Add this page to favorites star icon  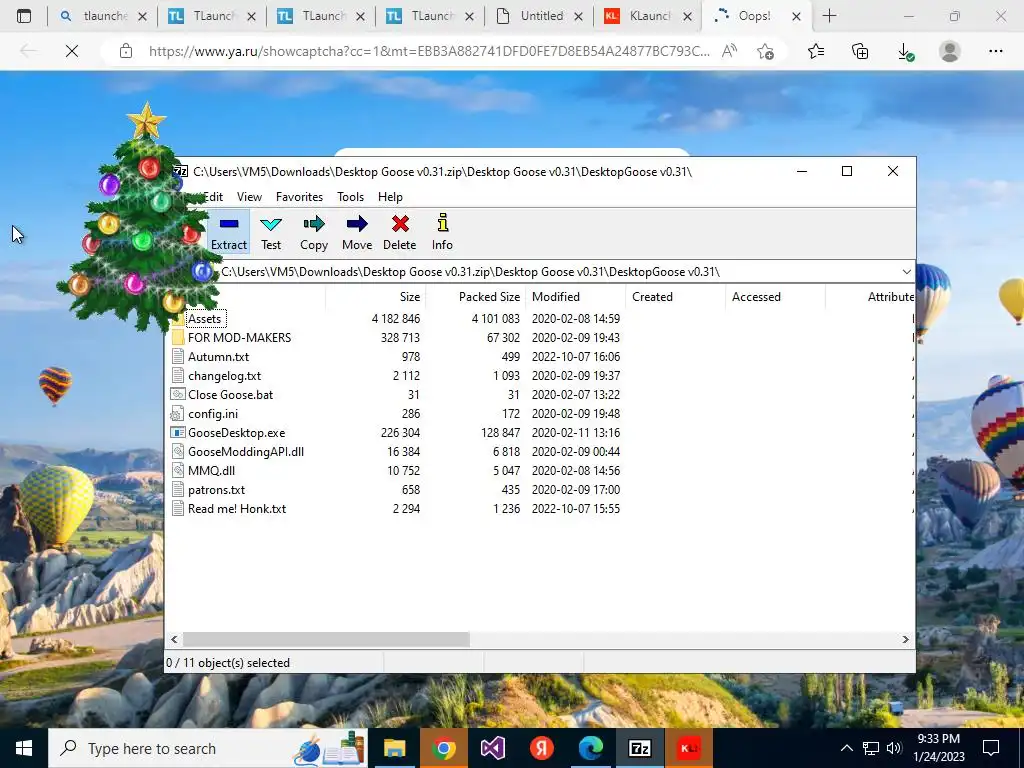(765, 51)
